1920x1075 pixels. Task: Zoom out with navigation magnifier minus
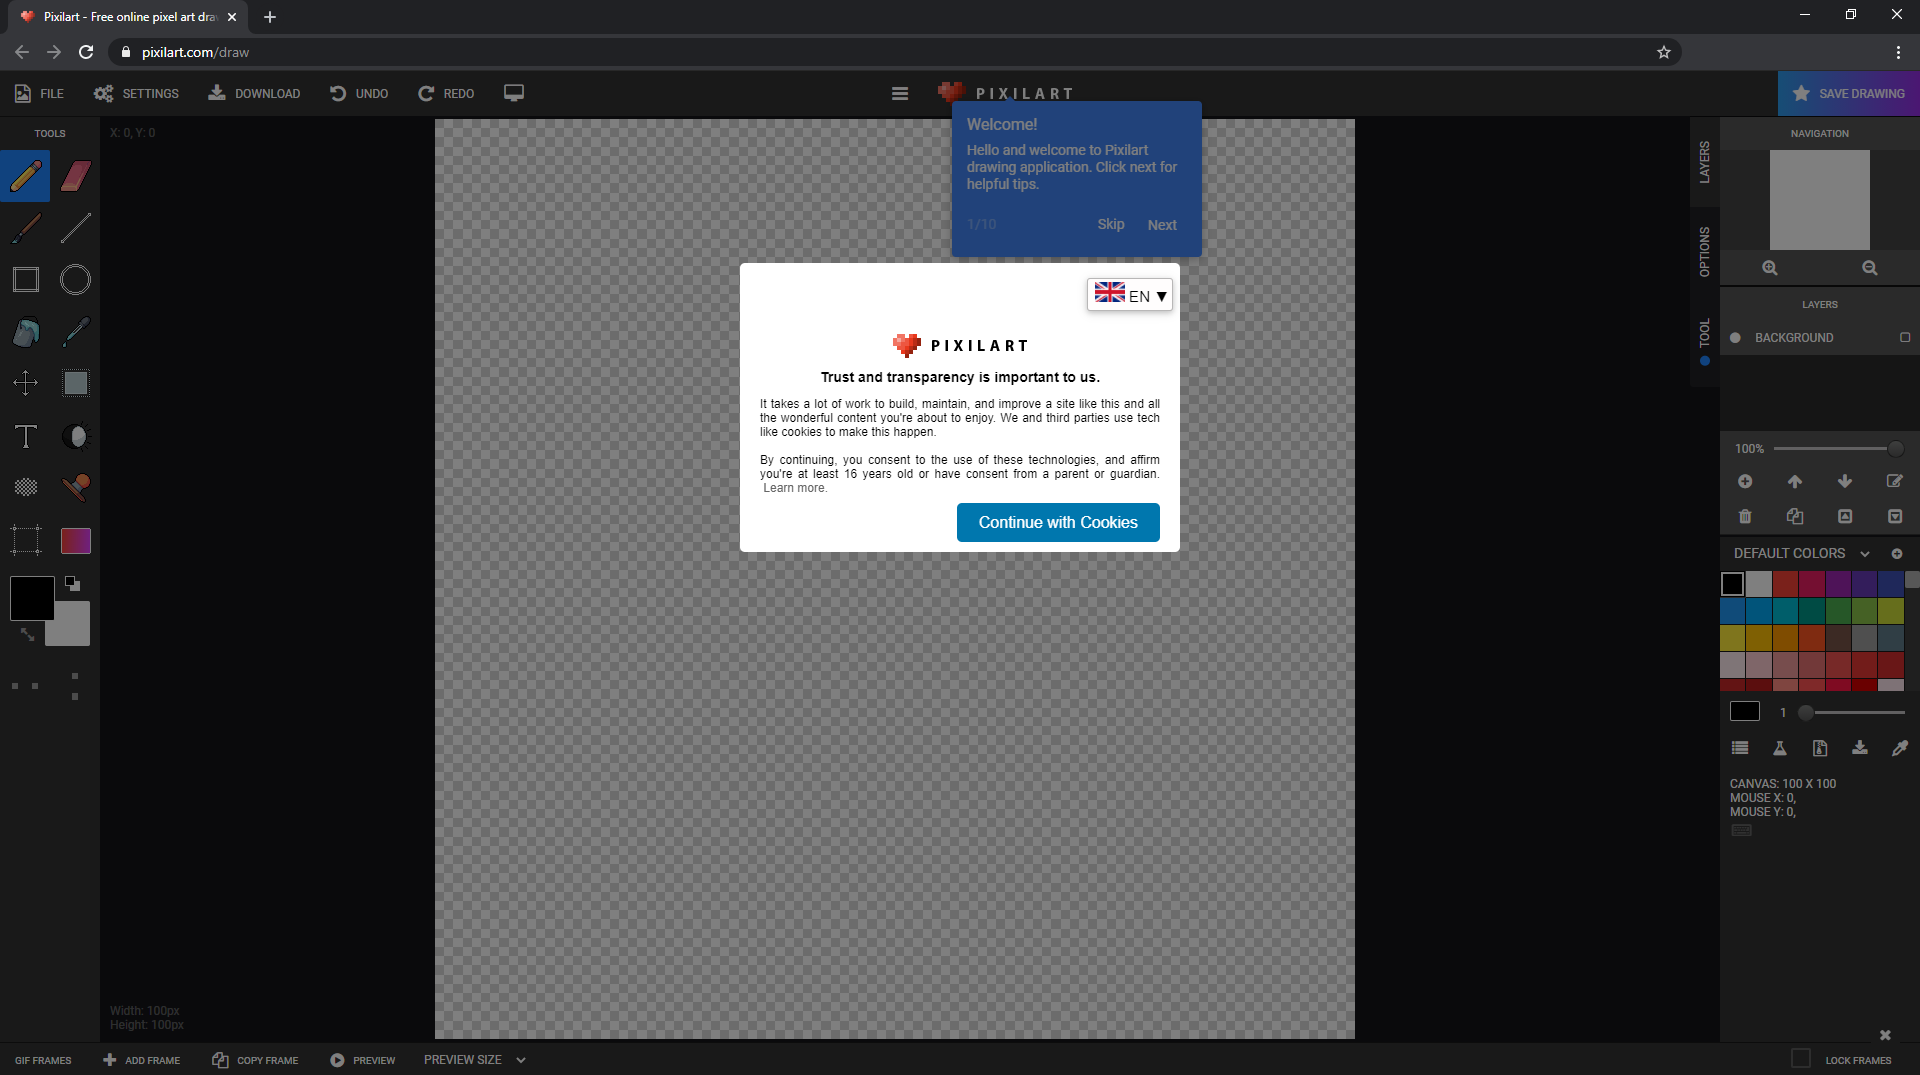click(x=1870, y=268)
